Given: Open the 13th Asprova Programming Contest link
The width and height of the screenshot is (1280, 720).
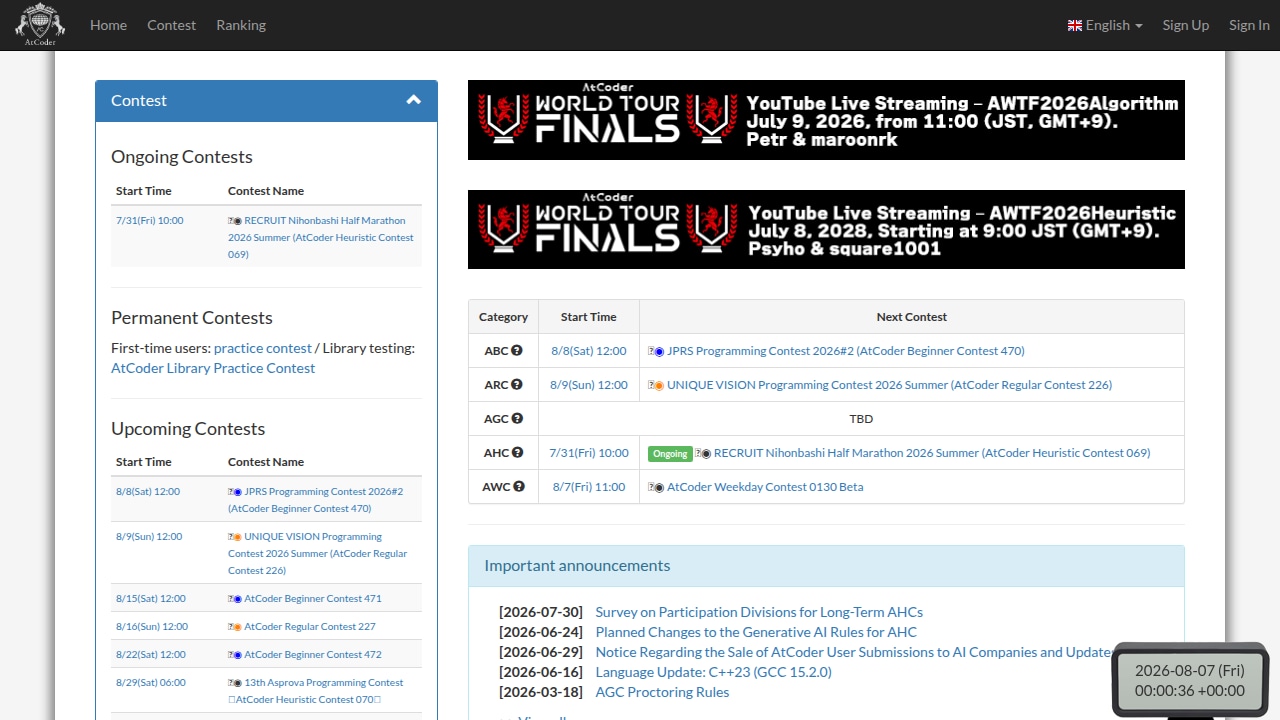Looking at the screenshot, I should (x=316, y=691).
